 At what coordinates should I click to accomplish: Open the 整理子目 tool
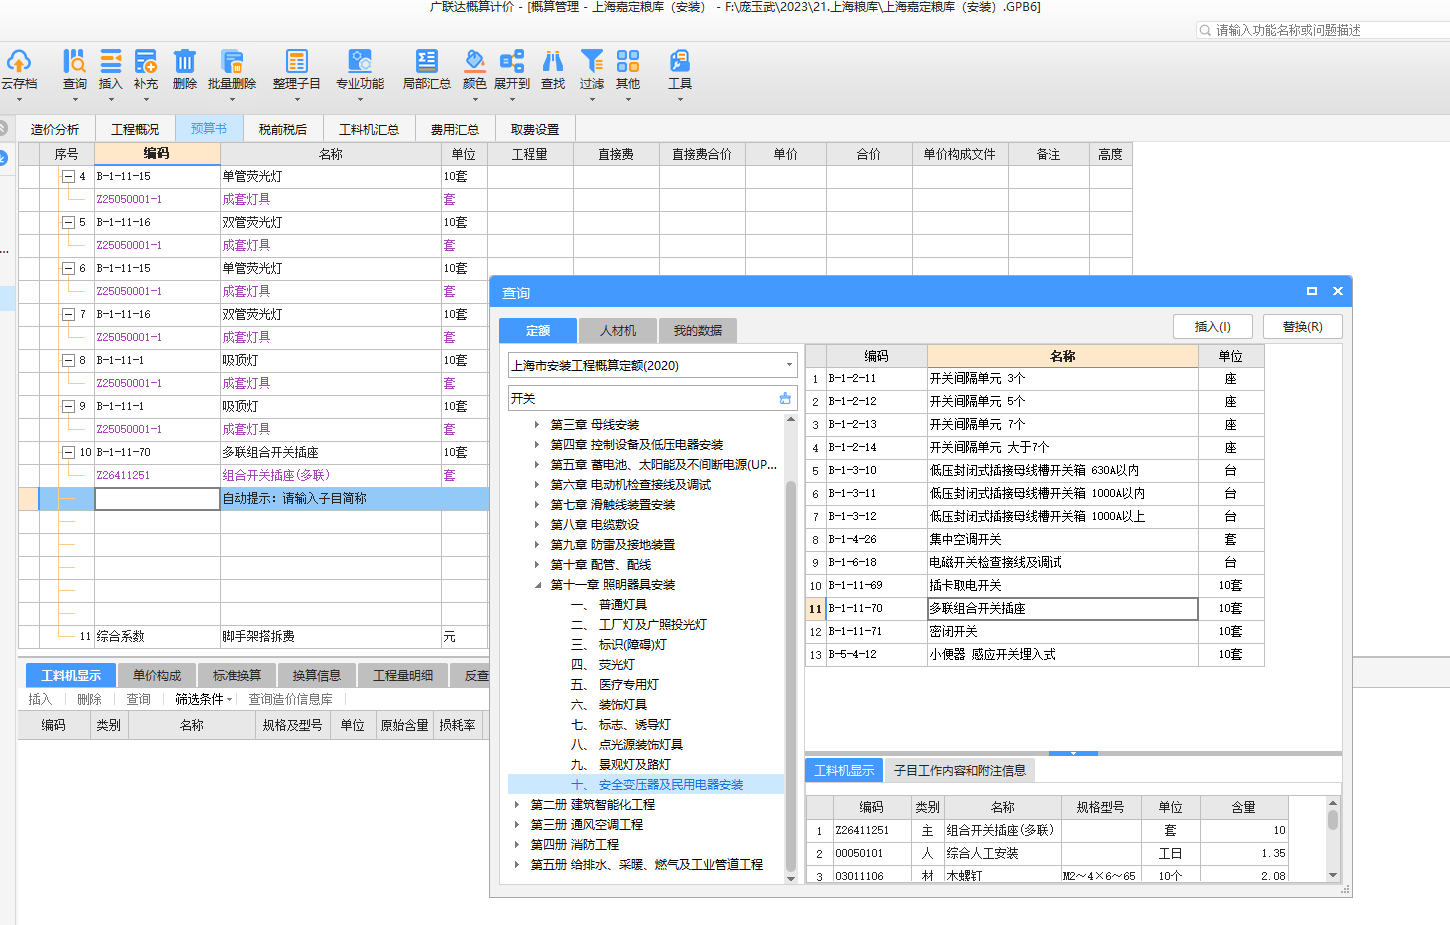pos(296,70)
